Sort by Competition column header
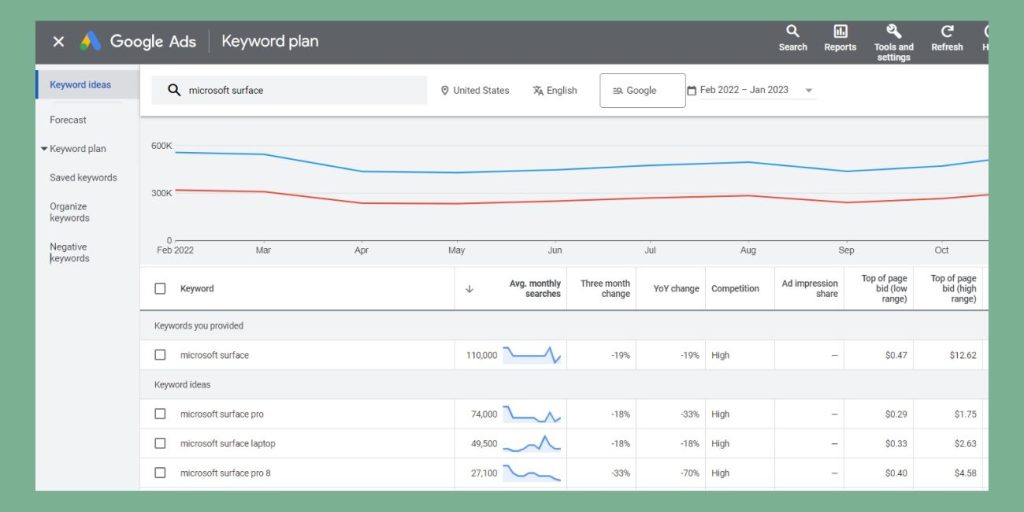The width and height of the screenshot is (1024, 512). point(735,289)
